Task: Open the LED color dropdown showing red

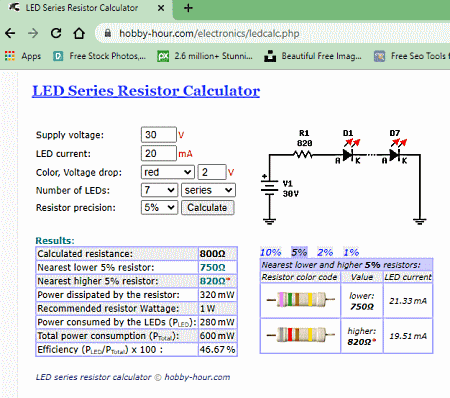Action: (x=168, y=172)
